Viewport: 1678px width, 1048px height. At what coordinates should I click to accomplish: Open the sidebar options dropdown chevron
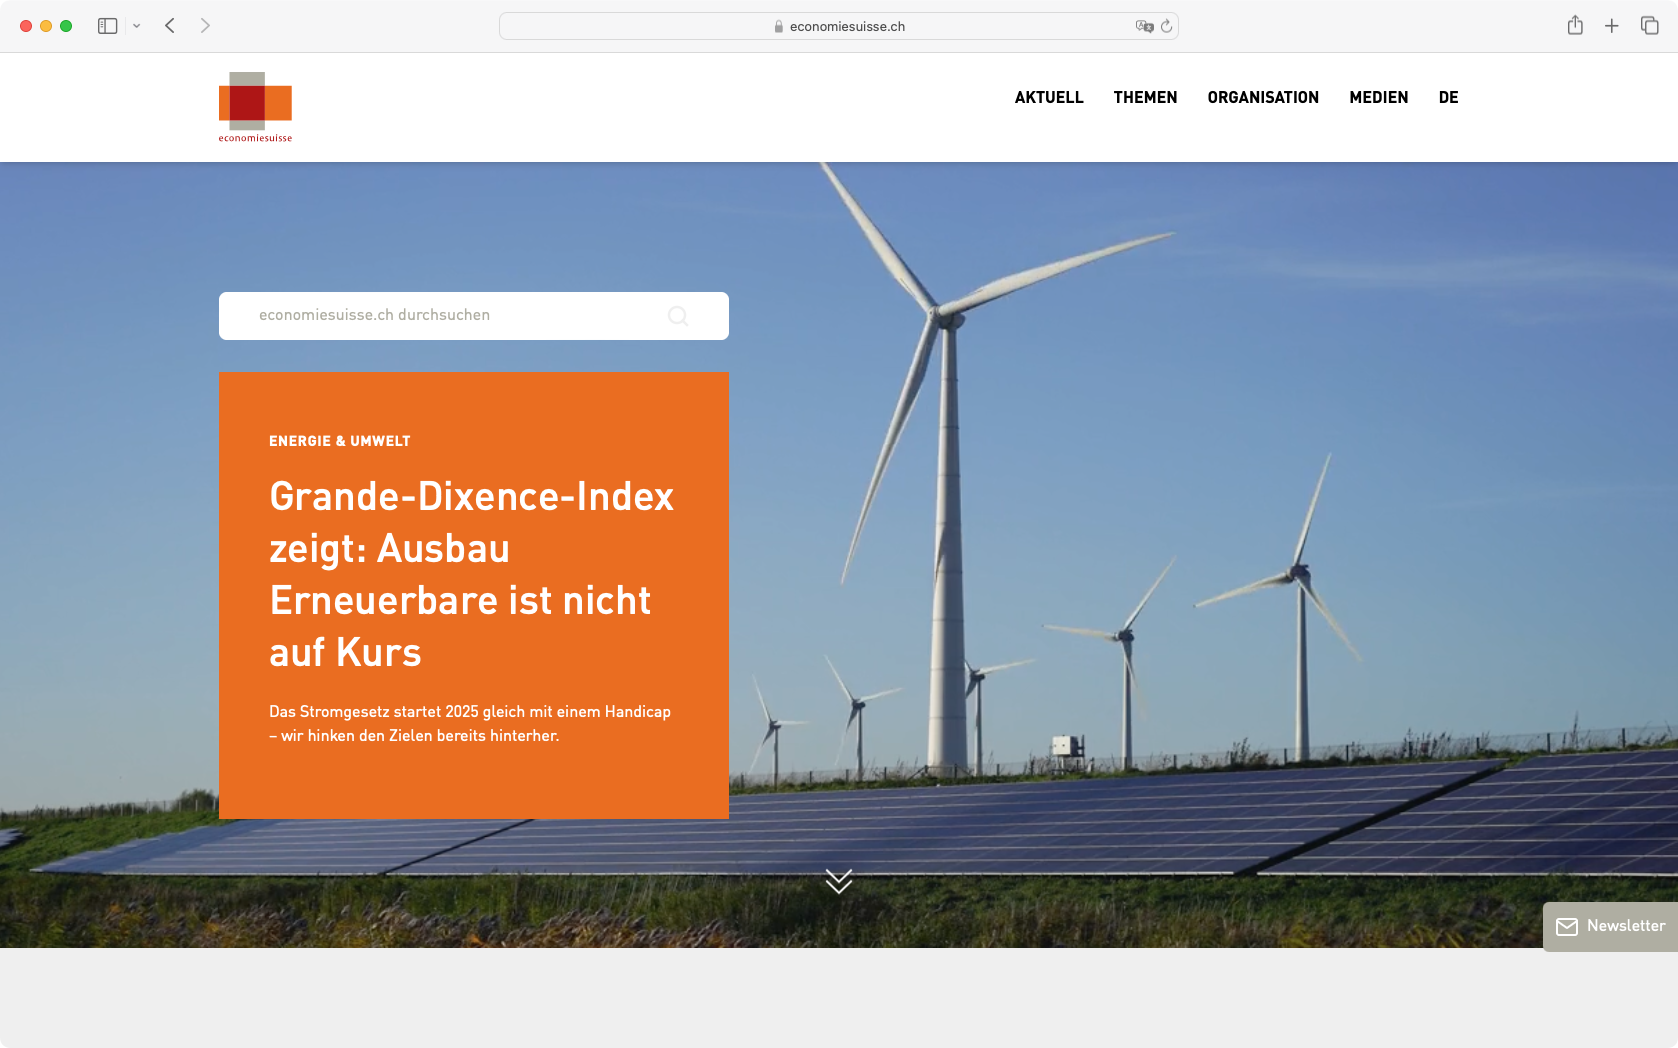[x=137, y=26]
